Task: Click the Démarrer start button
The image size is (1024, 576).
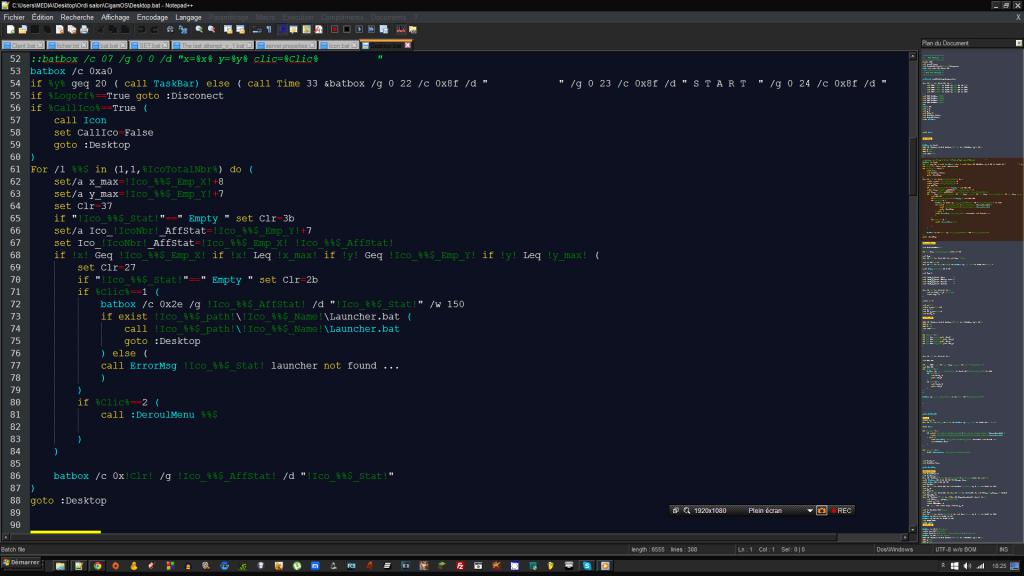Action: (22, 563)
